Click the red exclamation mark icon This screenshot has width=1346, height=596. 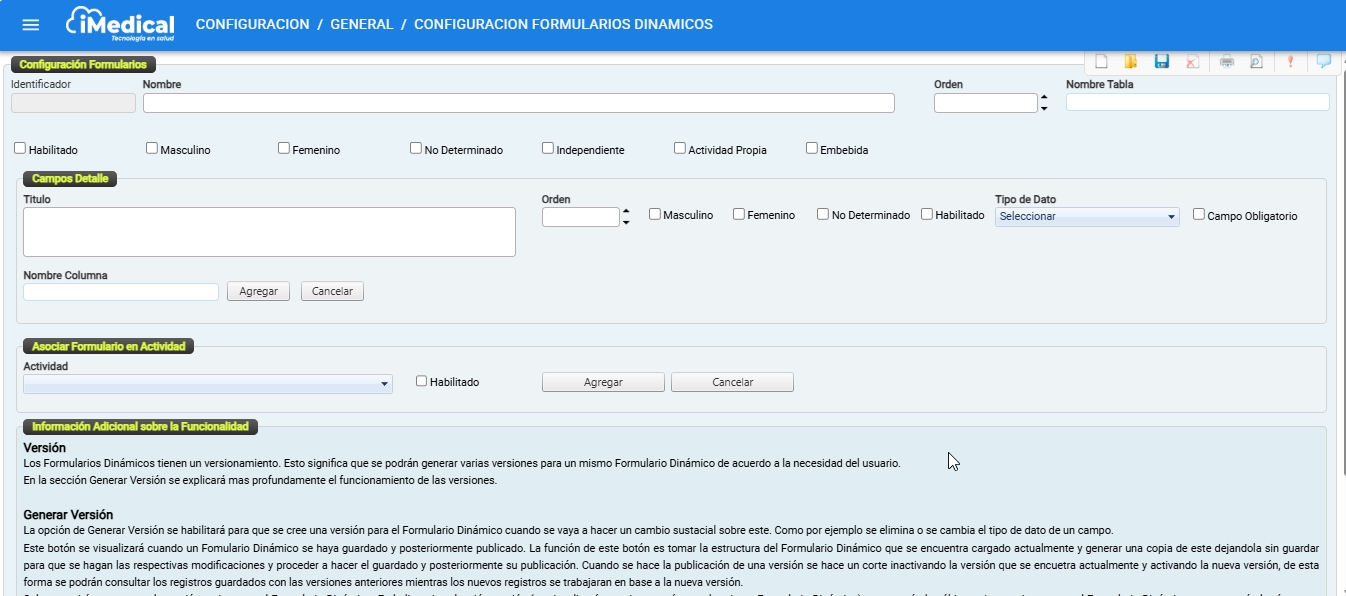tap(1290, 62)
